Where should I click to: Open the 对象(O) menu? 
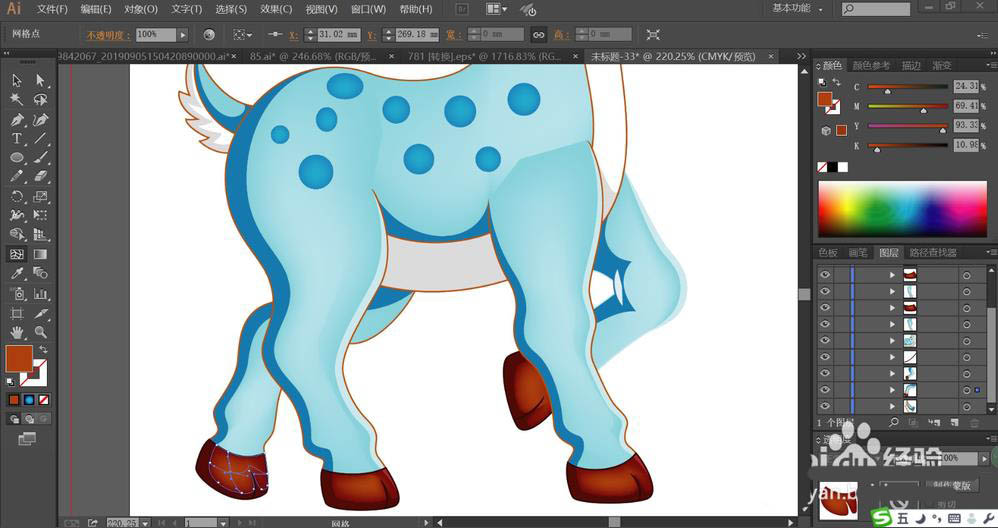pyautogui.click(x=141, y=9)
